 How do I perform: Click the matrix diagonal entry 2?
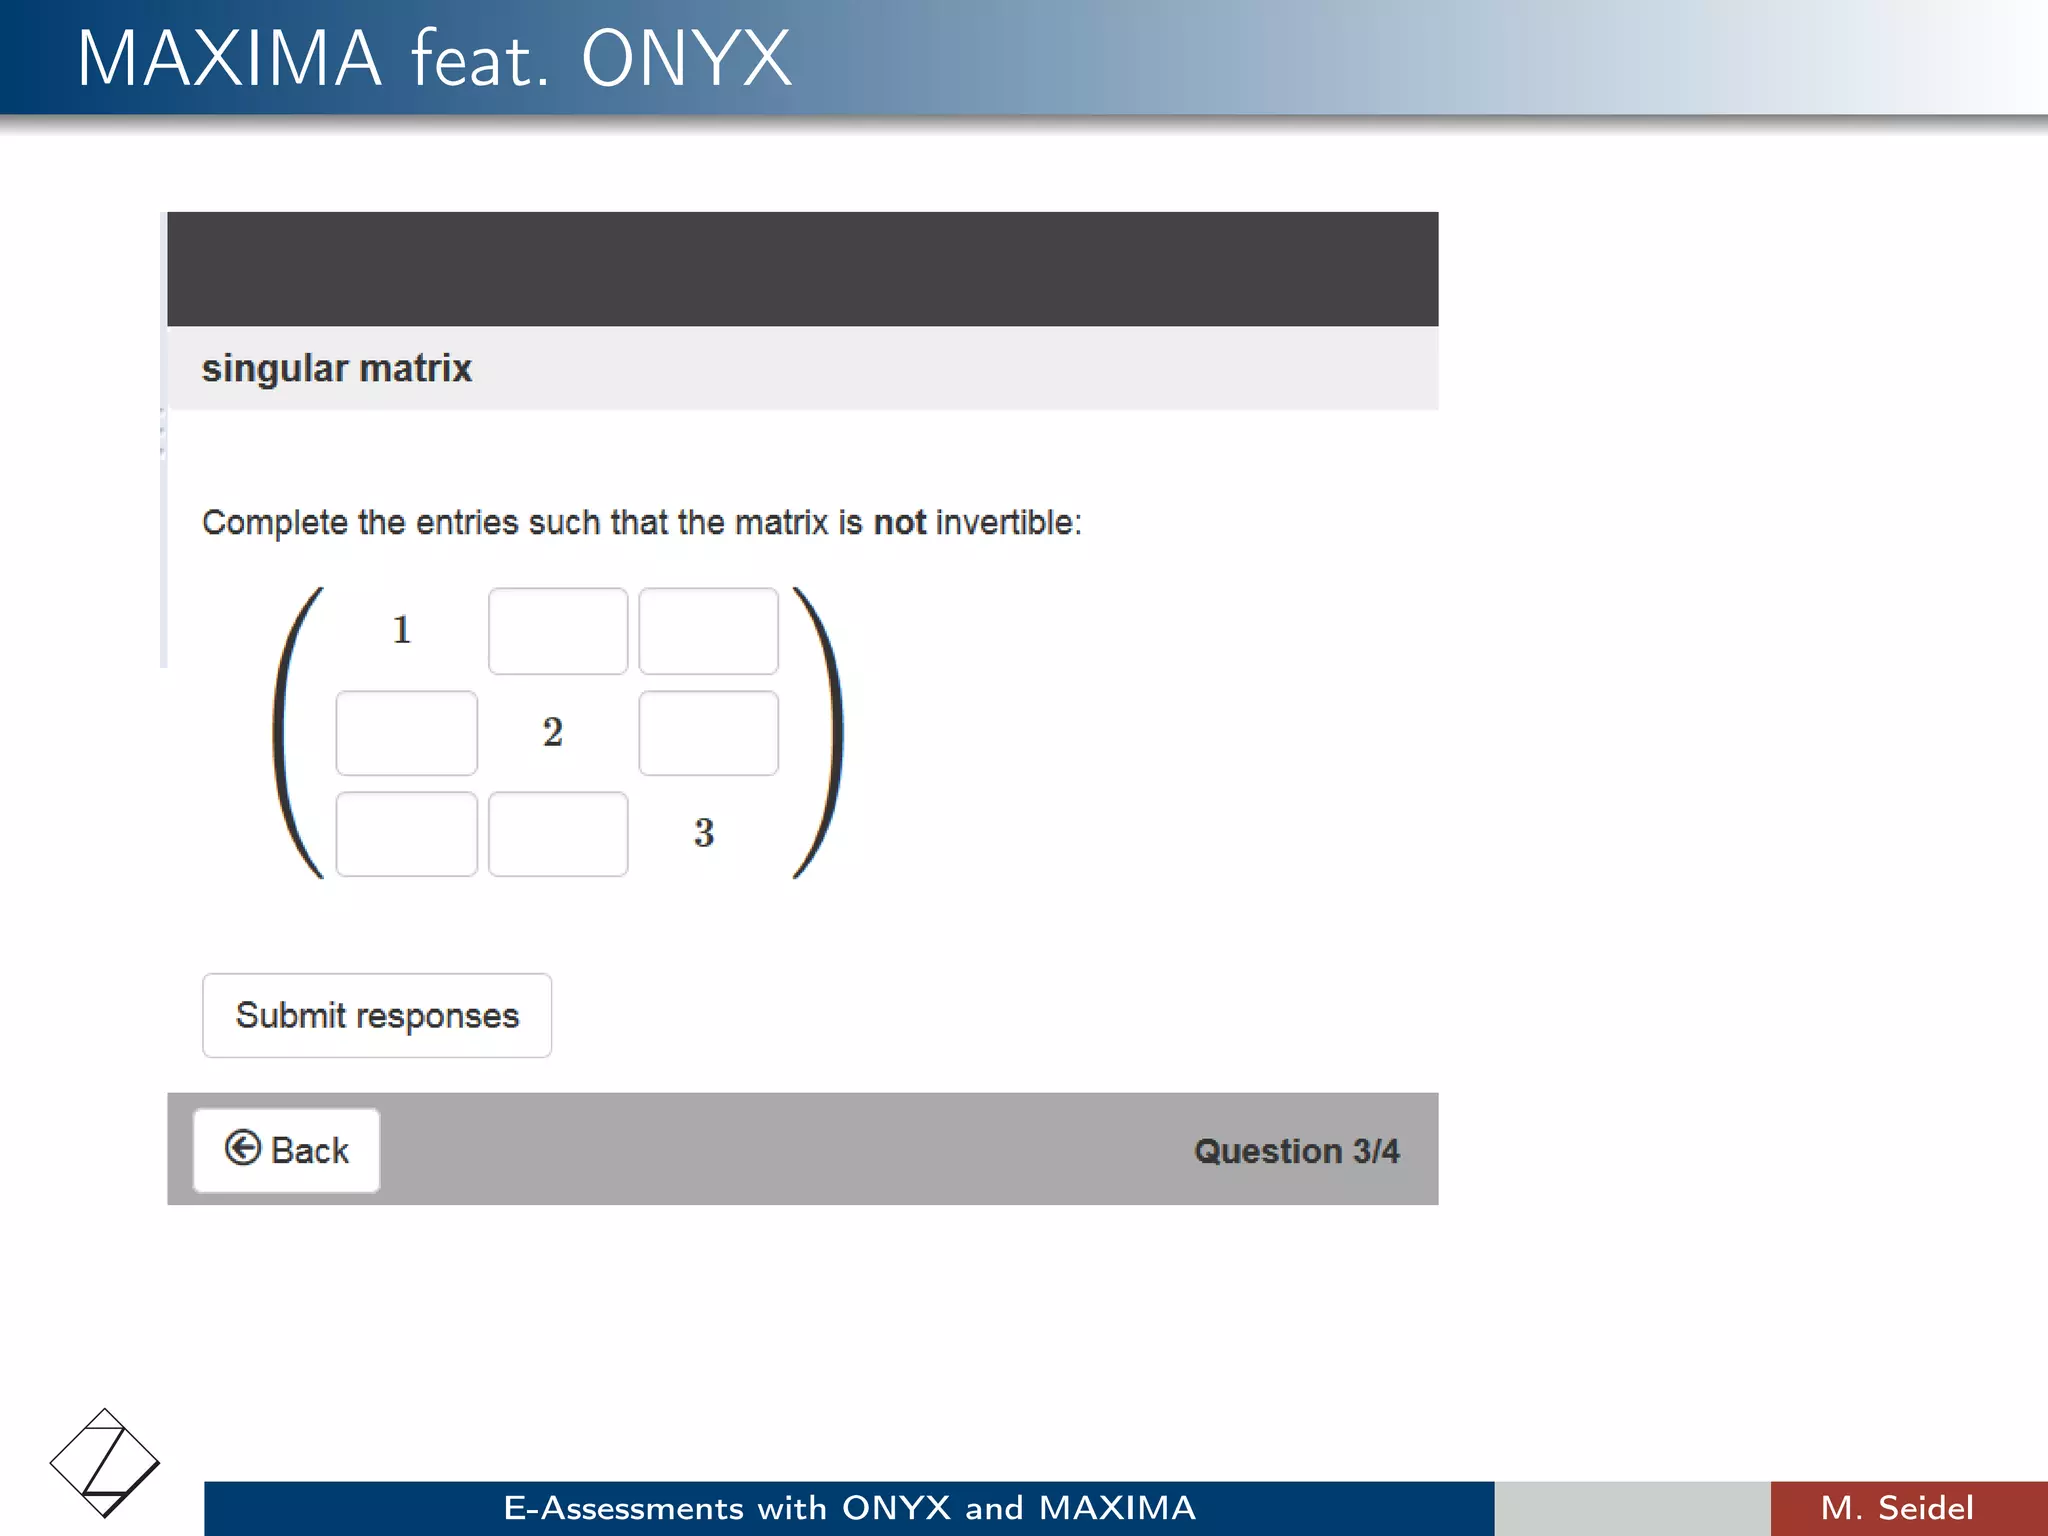pos(553,732)
